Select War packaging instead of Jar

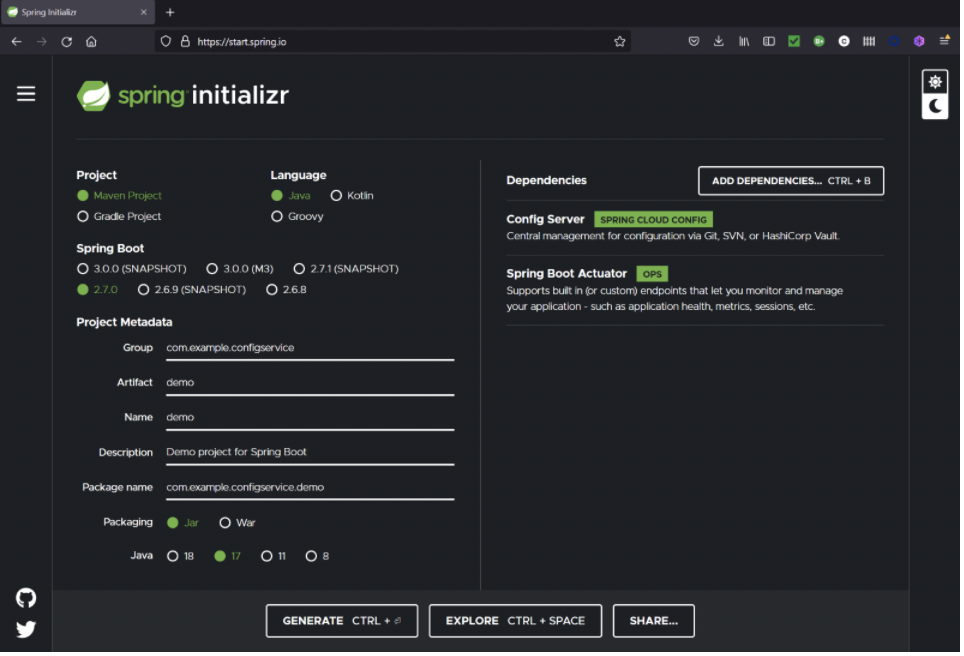[x=224, y=522]
